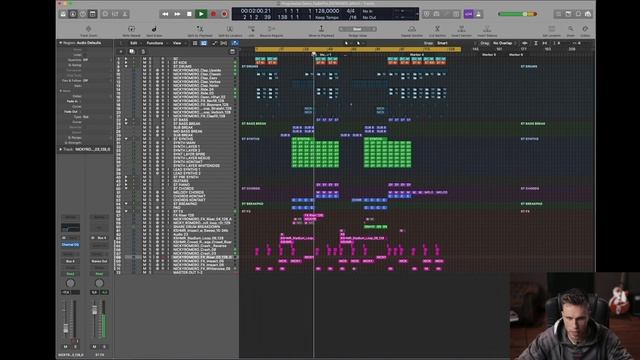The width and height of the screenshot is (640, 360).
Task: Click the green Play button
Action: [x=201, y=14]
